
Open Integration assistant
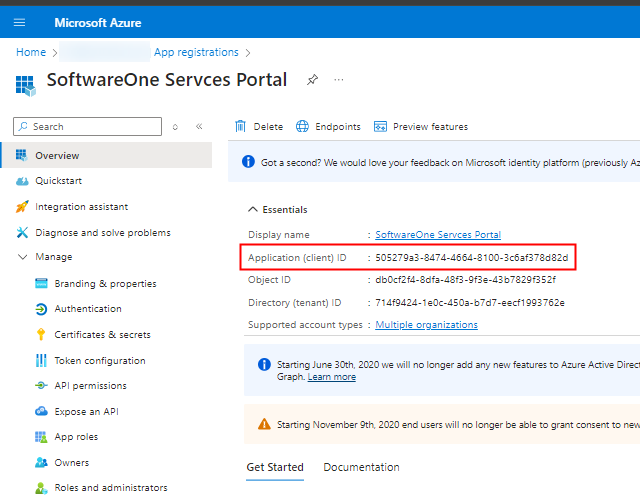[x=81, y=207]
